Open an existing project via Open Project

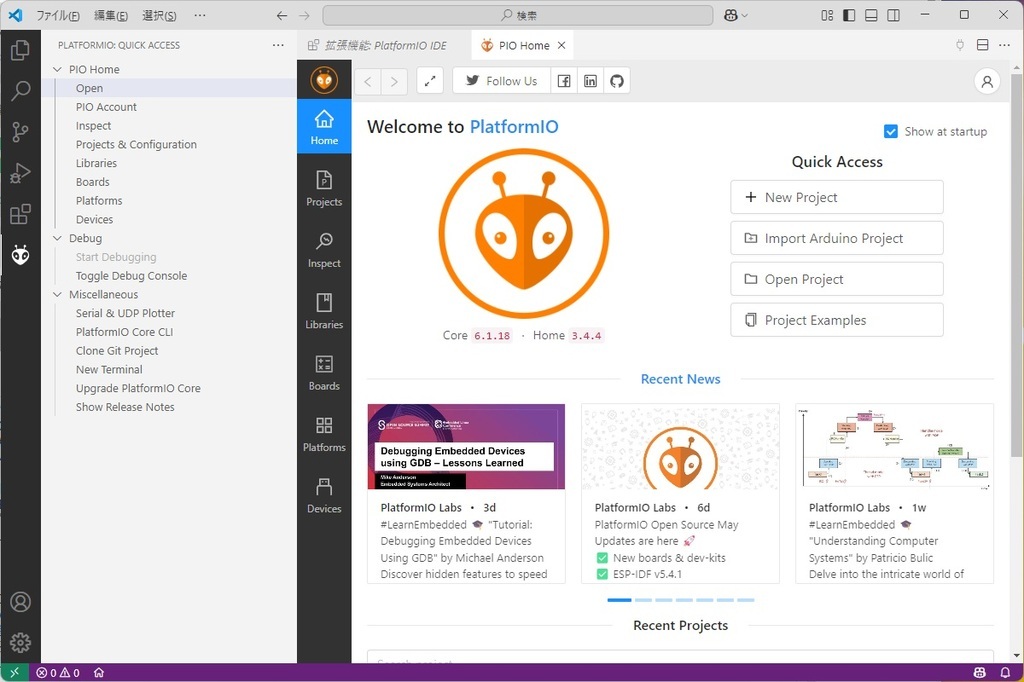click(836, 278)
